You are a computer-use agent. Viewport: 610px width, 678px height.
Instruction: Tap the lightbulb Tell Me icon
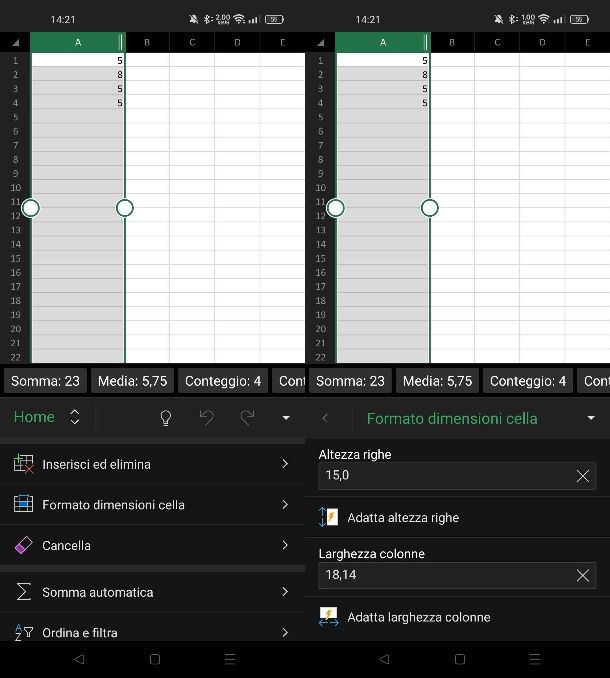[166, 418]
